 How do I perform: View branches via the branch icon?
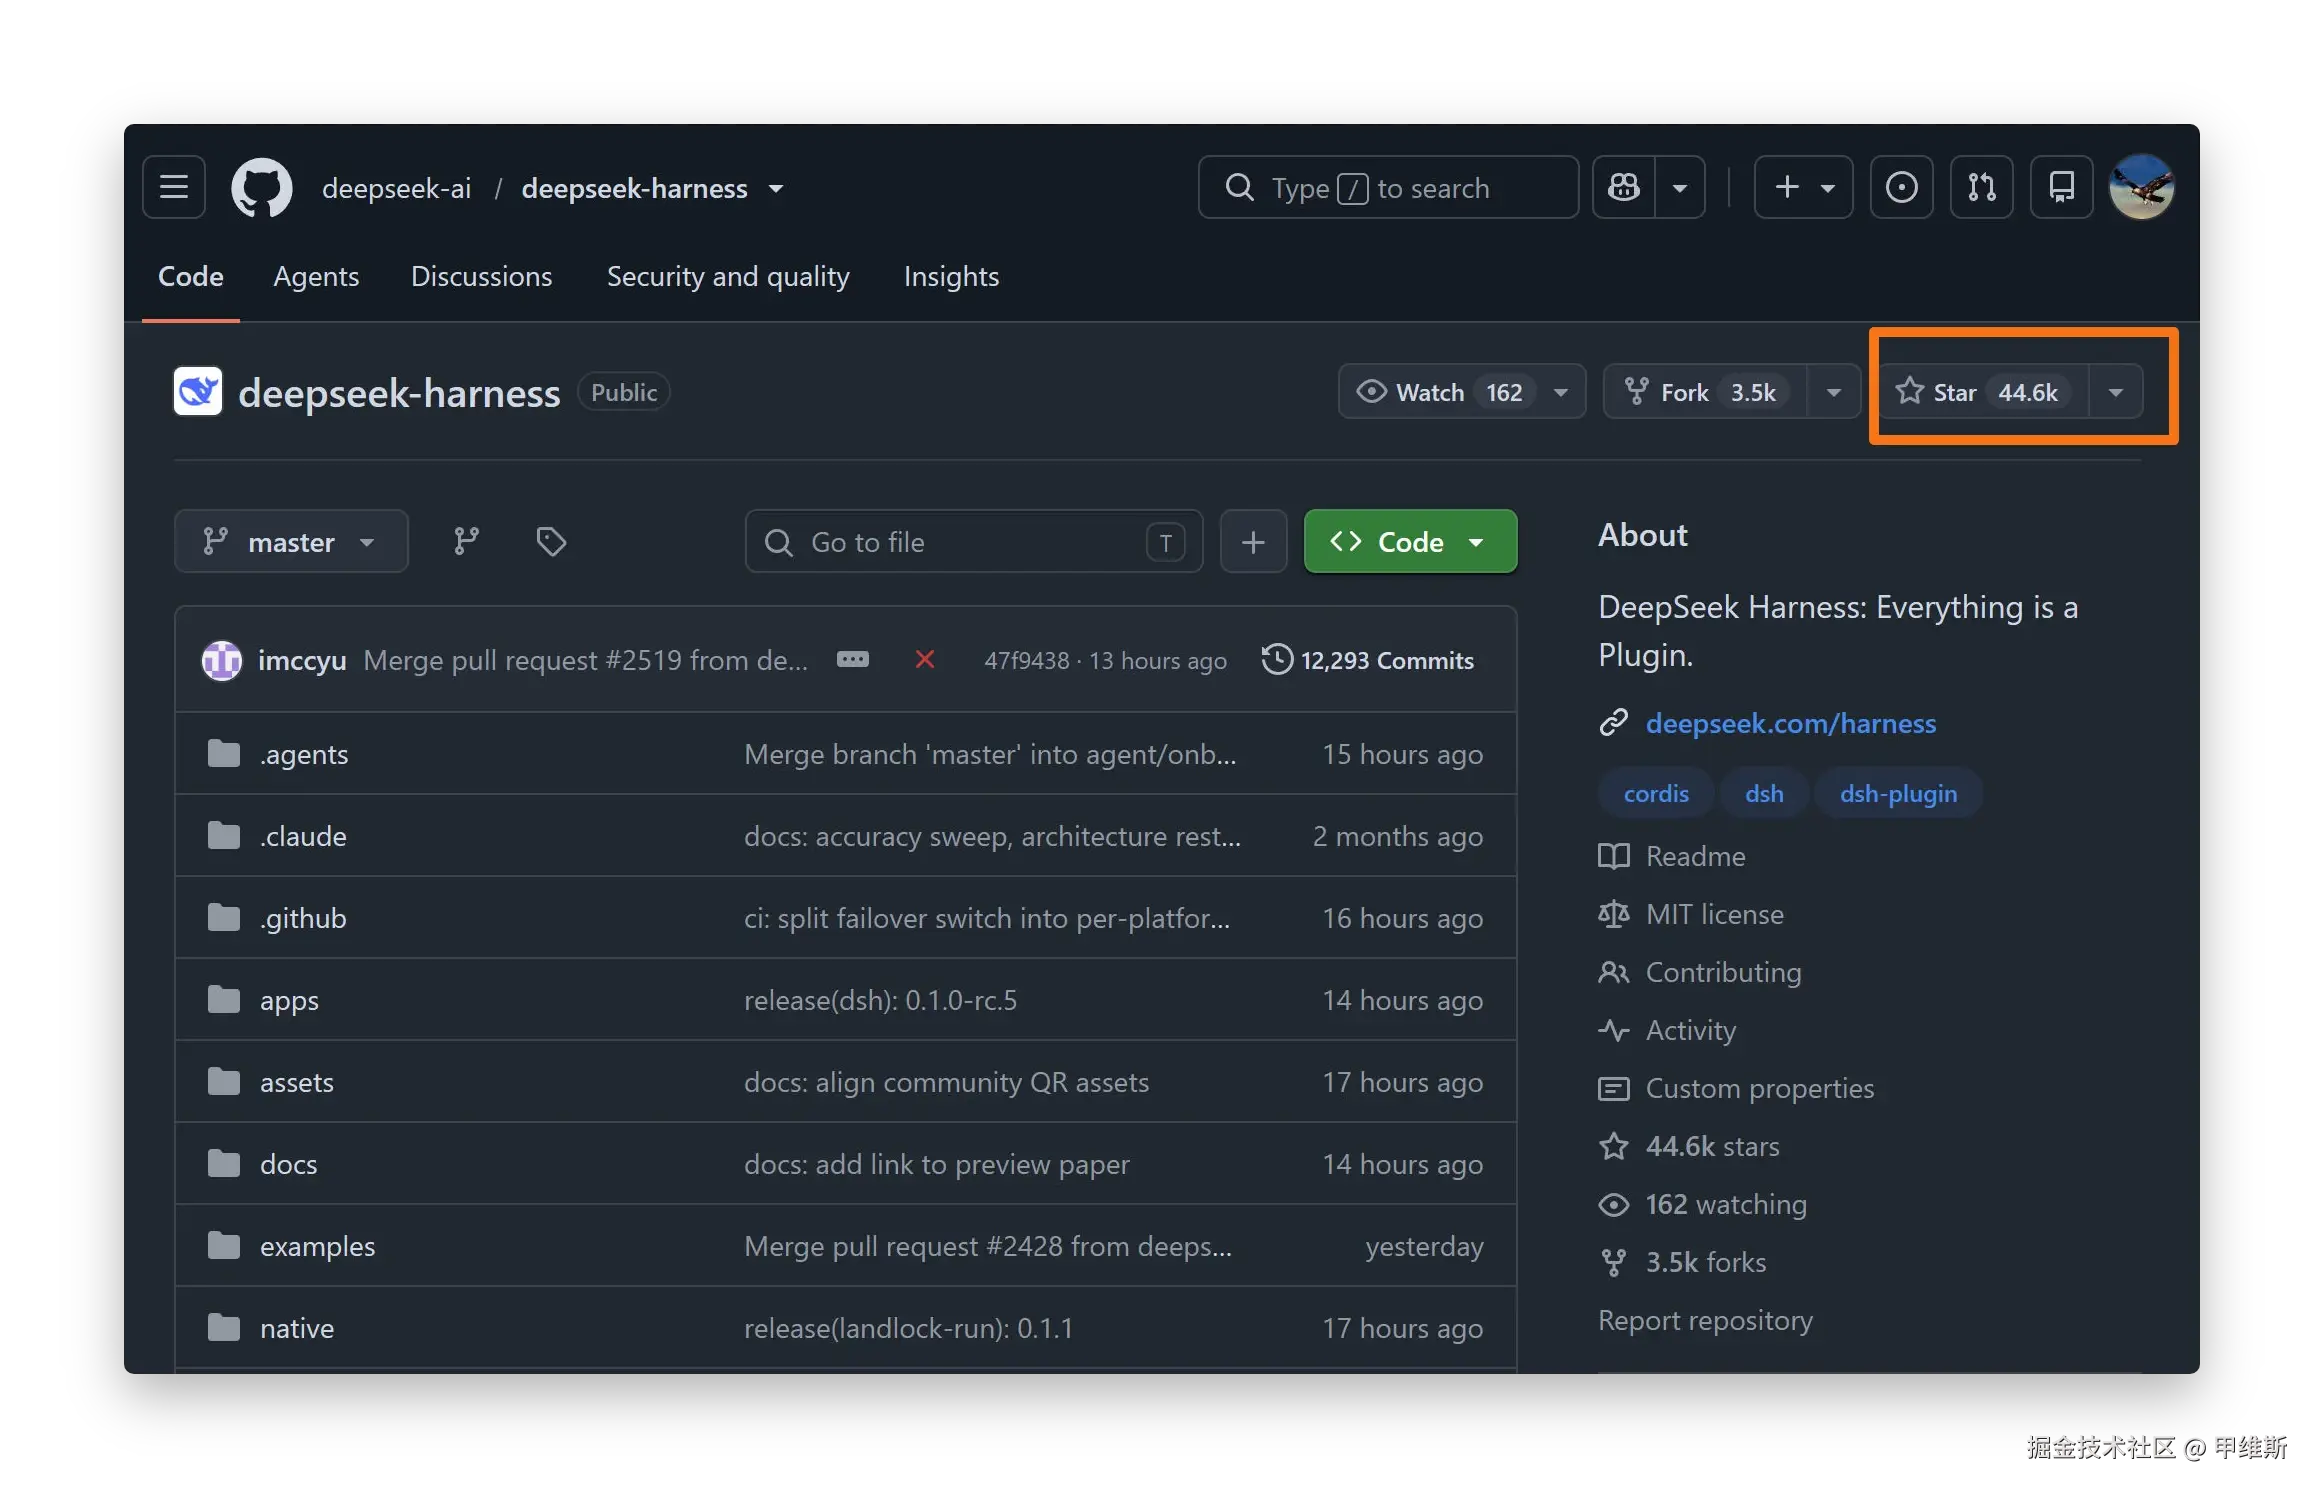coord(466,541)
